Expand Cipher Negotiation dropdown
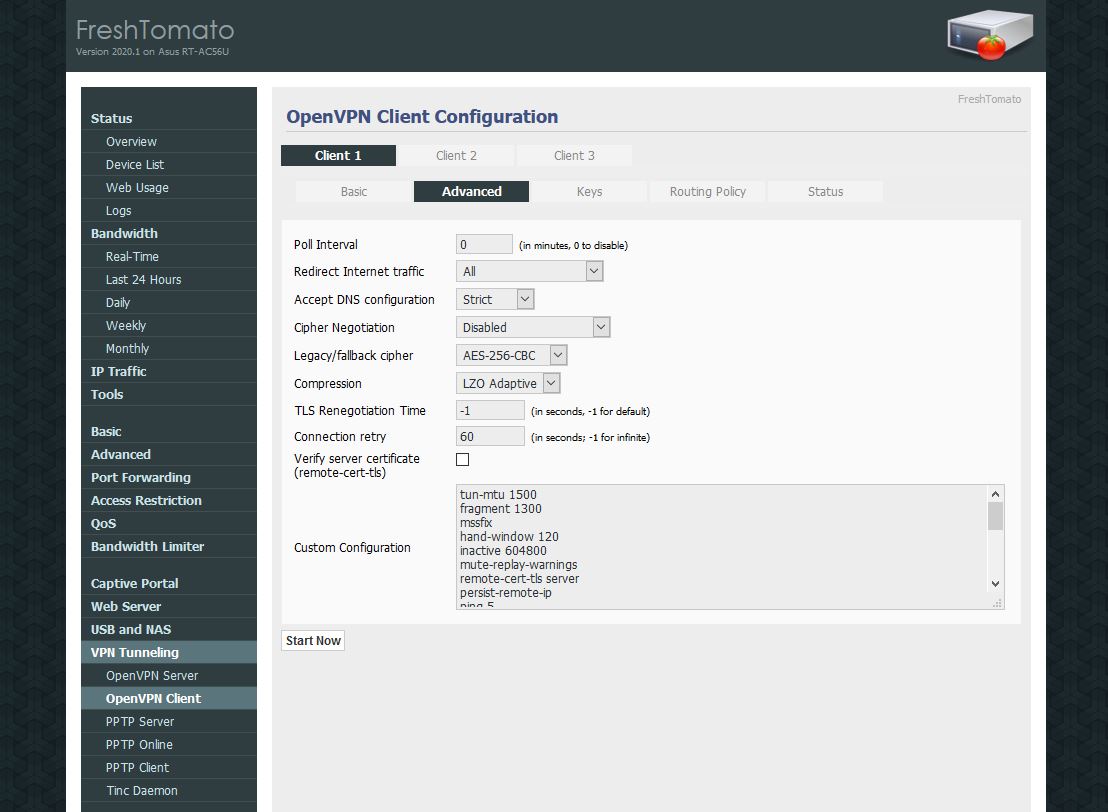 click(x=533, y=327)
